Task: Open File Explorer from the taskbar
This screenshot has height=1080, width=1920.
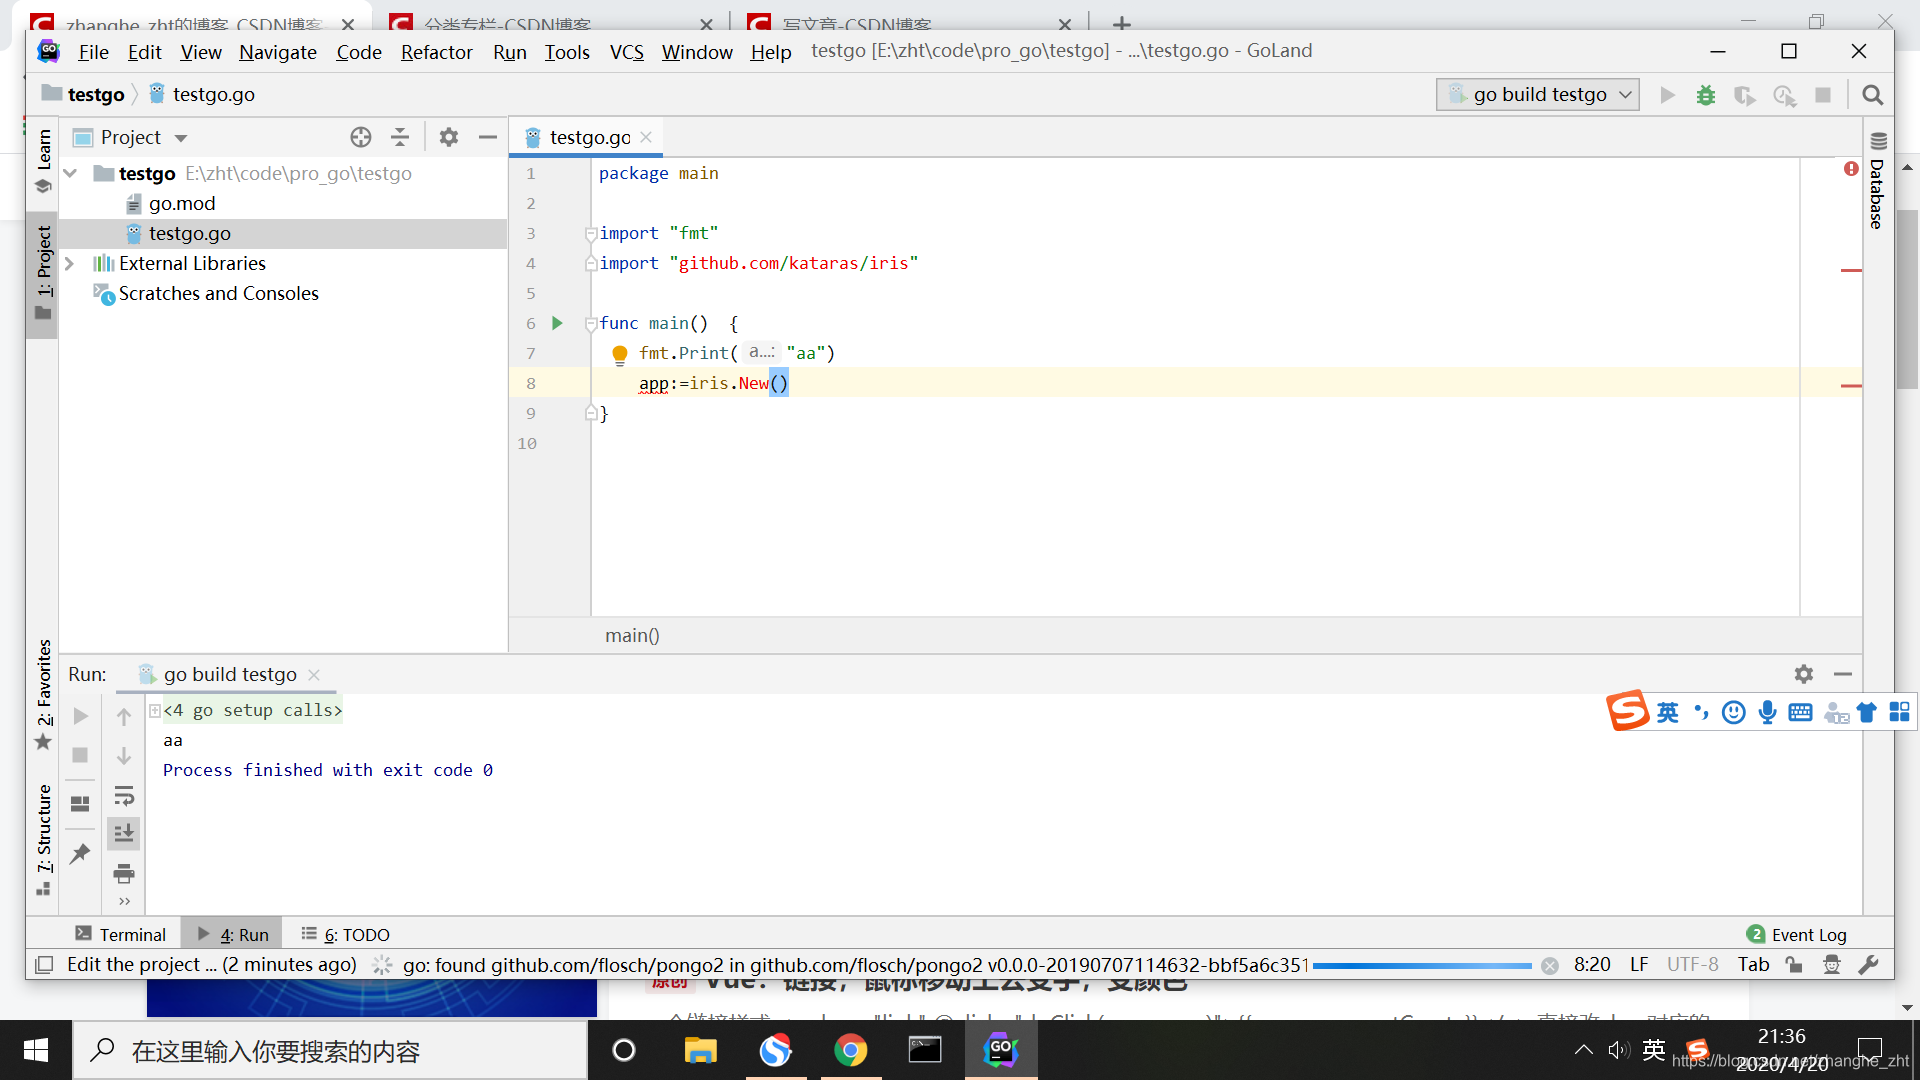Action: coord(700,1050)
